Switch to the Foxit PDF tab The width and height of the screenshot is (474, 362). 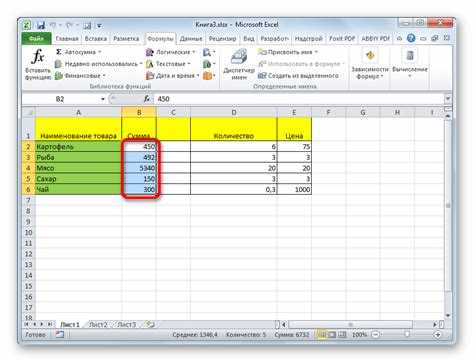(x=342, y=39)
